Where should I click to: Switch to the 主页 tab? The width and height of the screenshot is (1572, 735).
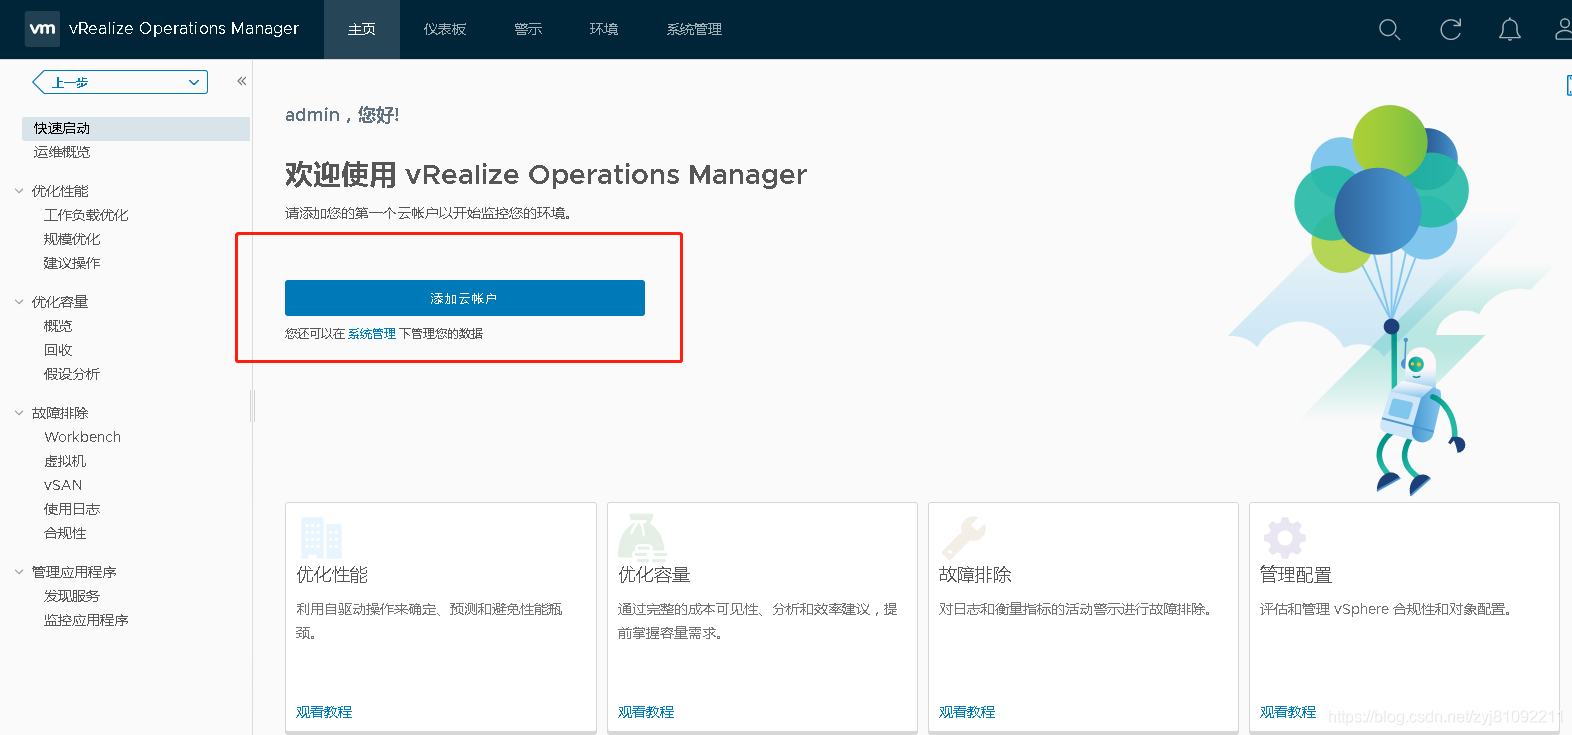click(x=362, y=29)
